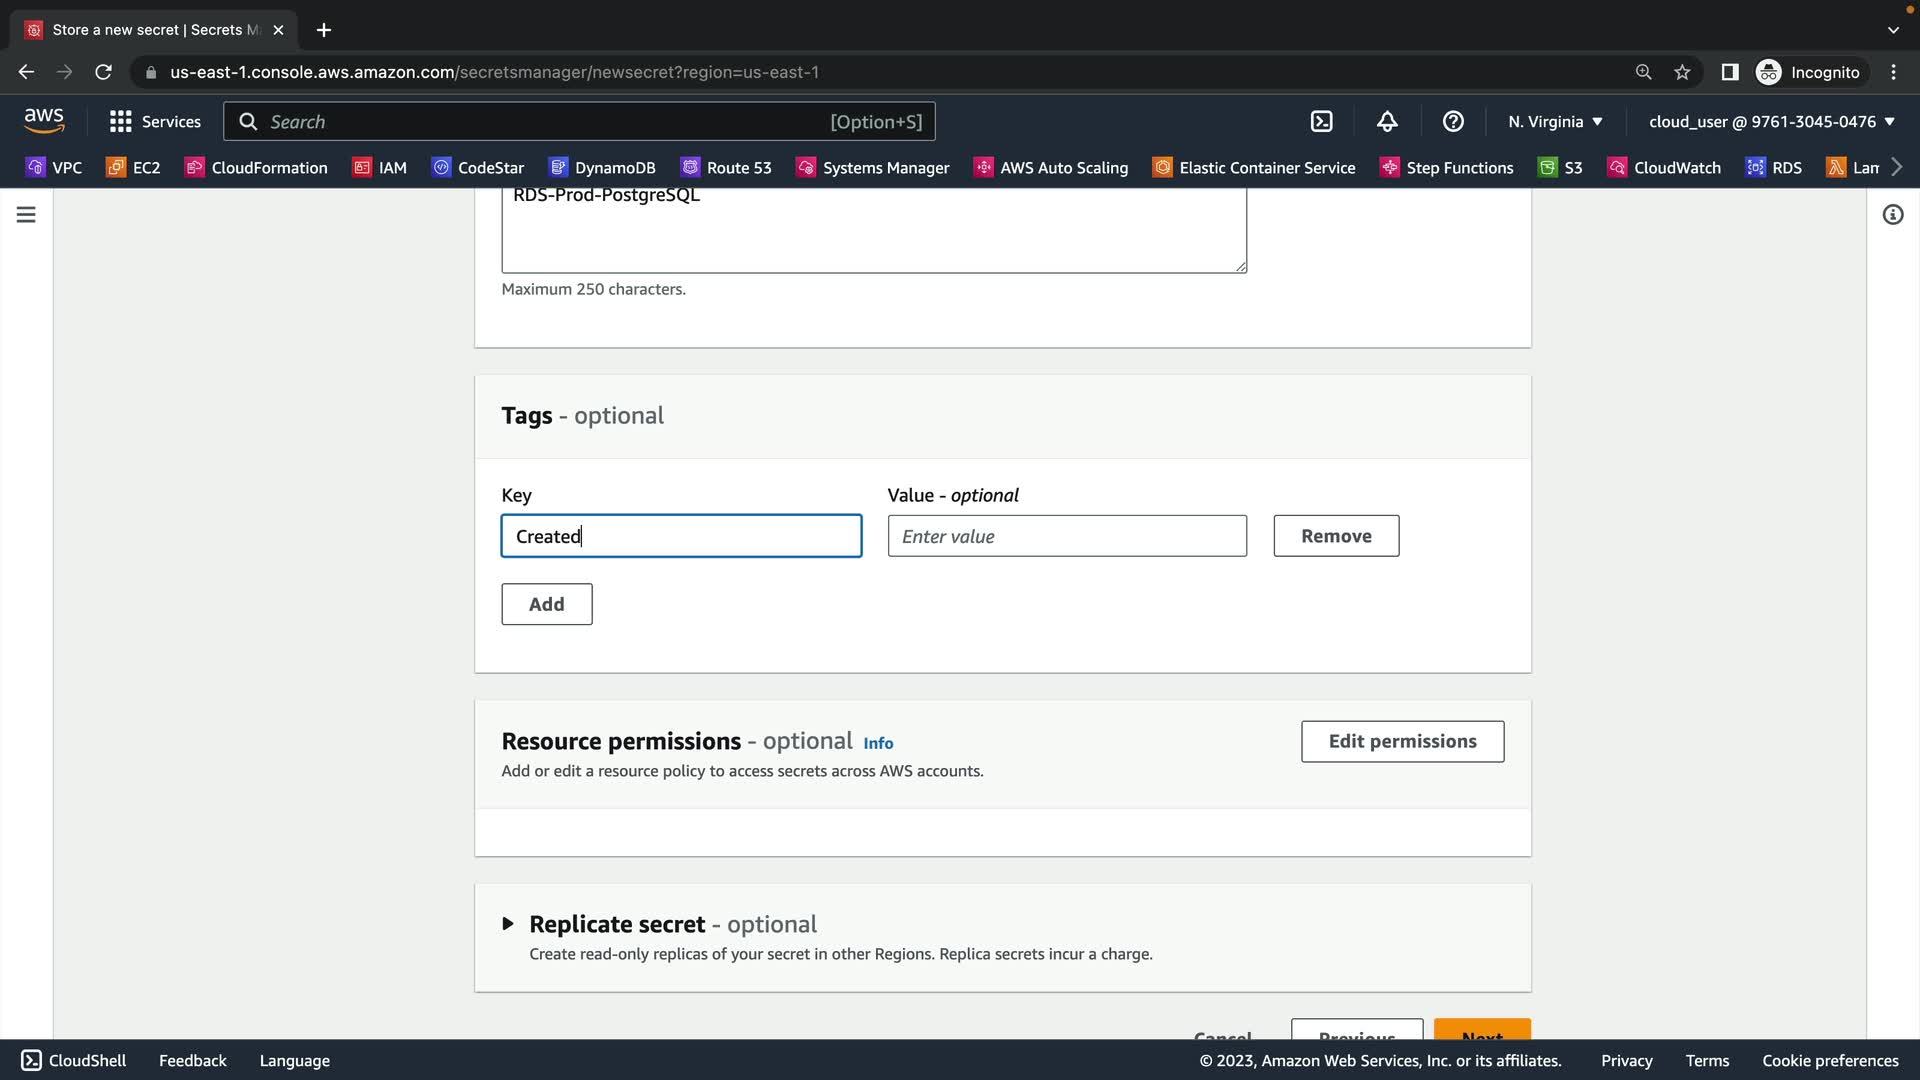The width and height of the screenshot is (1920, 1080).
Task: Click the AWS logo home icon
Action: [44, 120]
